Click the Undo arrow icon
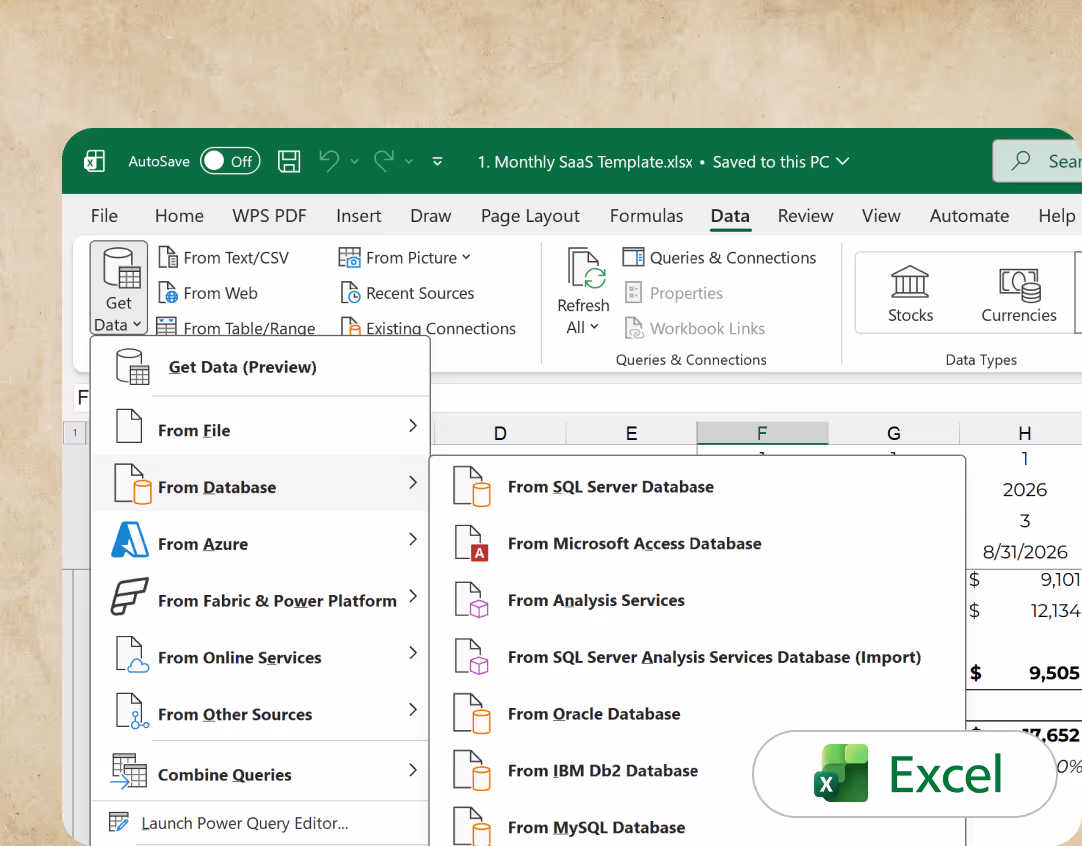Image resolution: width=1082 pixels, height=846 pixels. point(329,161)
